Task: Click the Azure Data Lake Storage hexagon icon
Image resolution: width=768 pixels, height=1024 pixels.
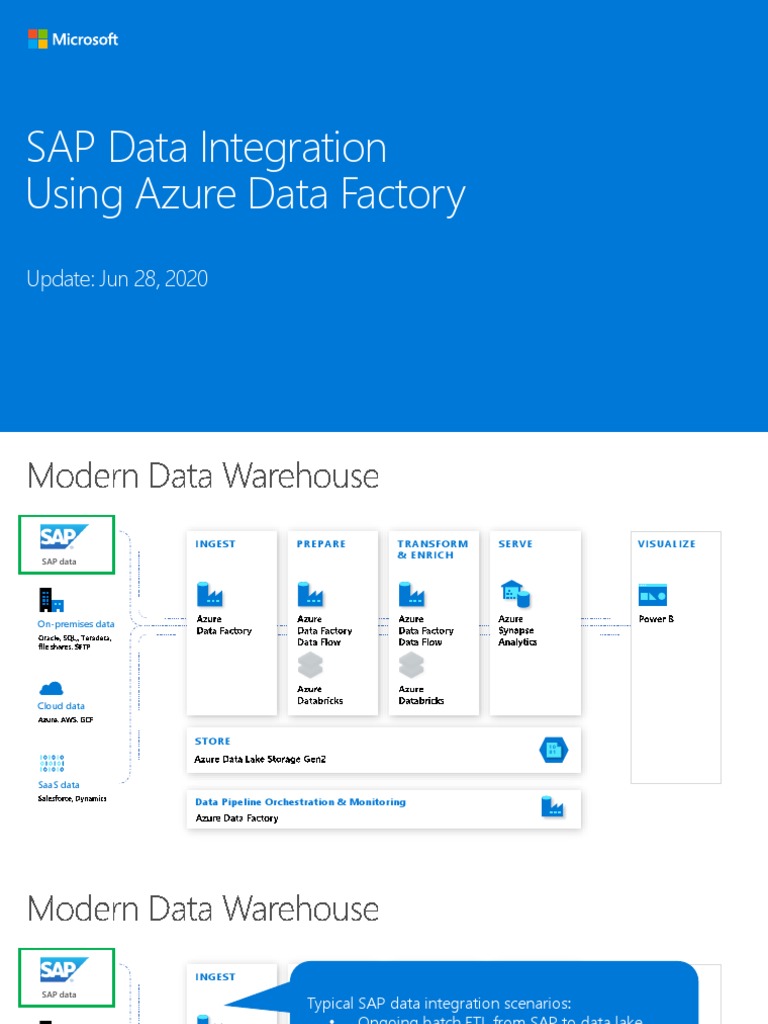Action: tap(552, 749)
